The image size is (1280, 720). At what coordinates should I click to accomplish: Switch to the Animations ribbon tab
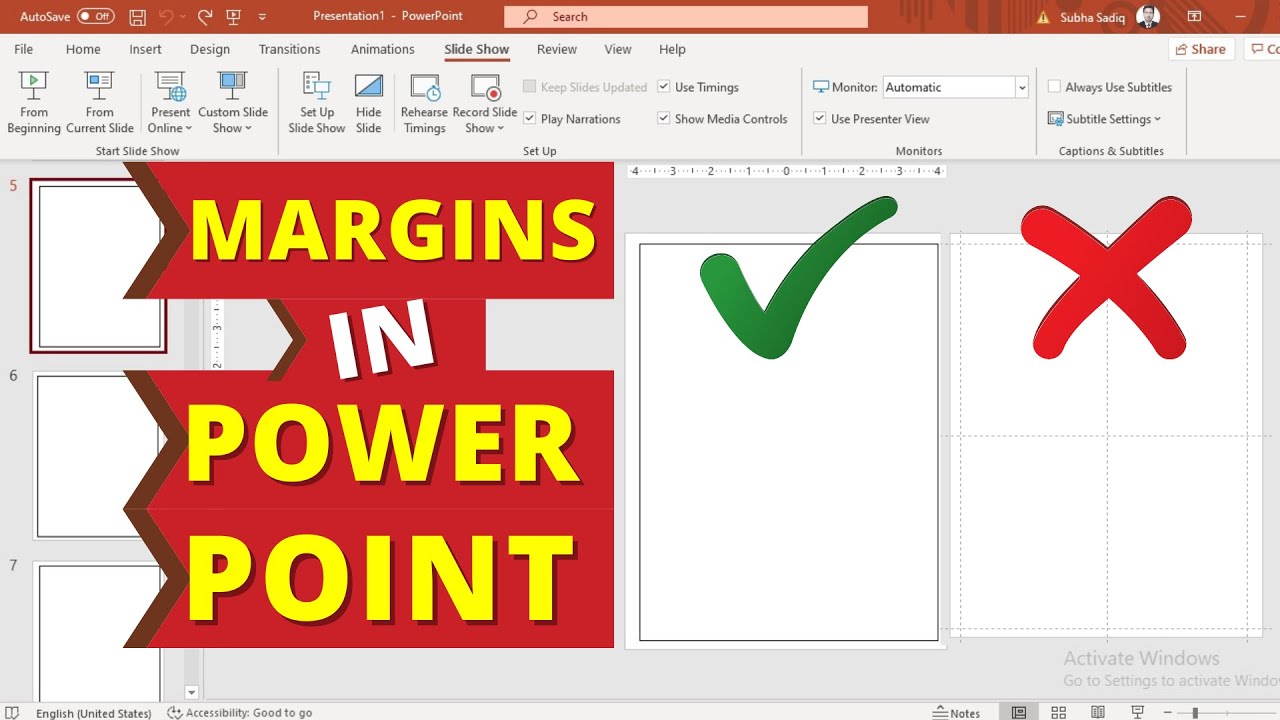click(383, 49)
